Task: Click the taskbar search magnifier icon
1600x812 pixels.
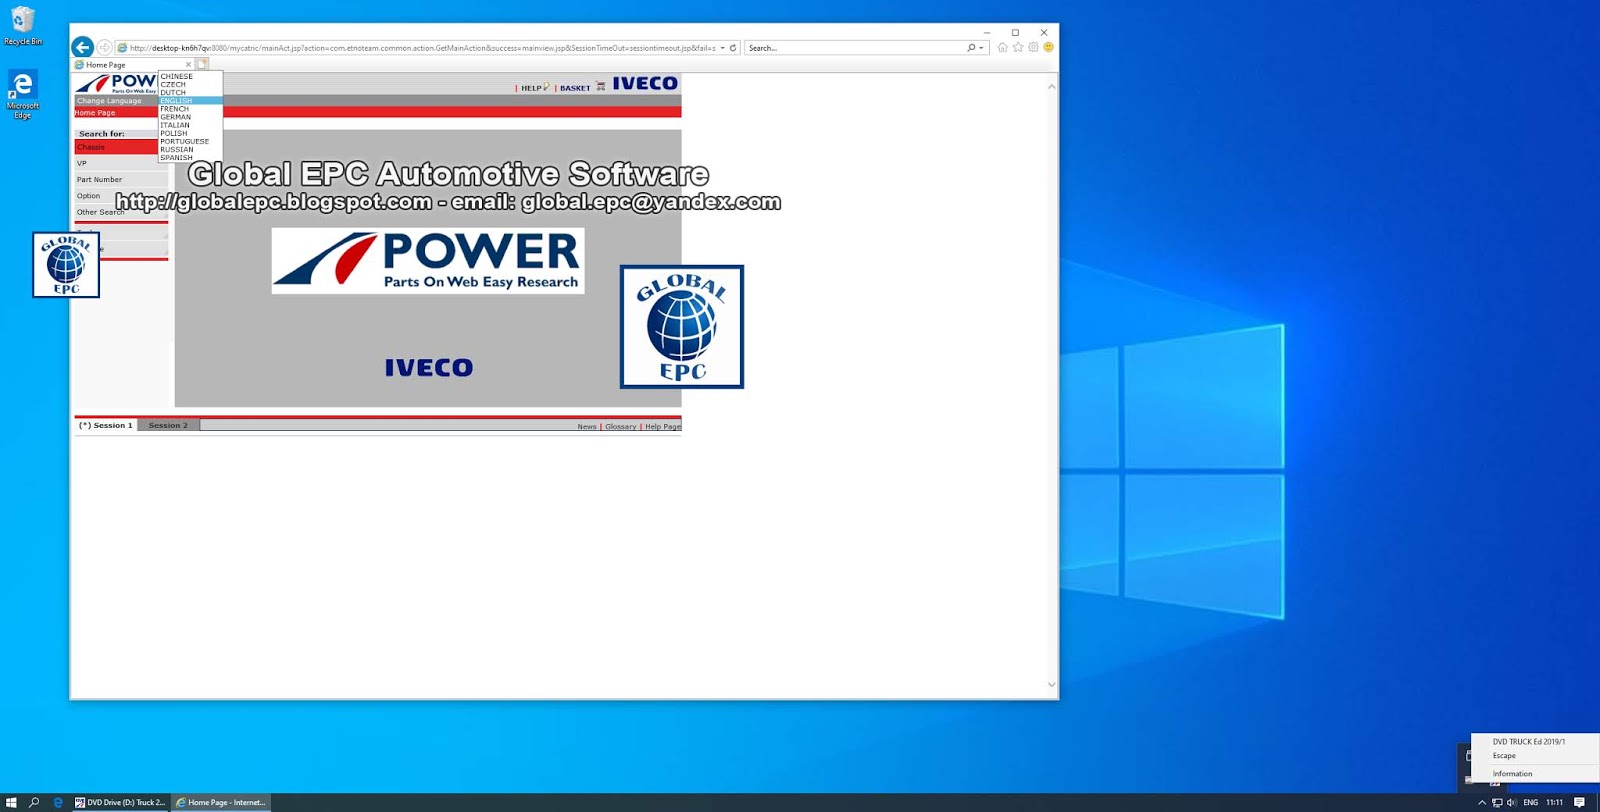Action: pyautogui.click(x=34, y=802)
